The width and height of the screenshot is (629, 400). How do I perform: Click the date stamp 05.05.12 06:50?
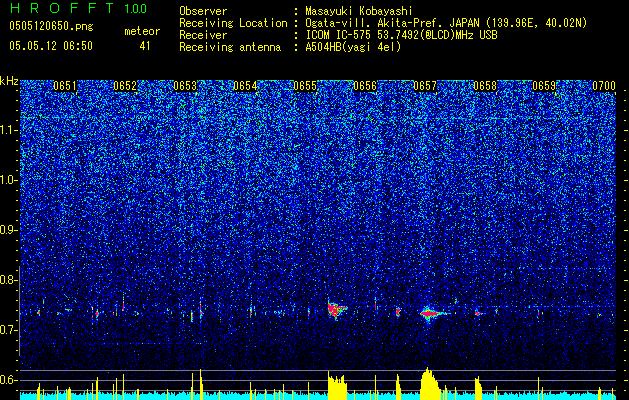(x=51, y=46)
